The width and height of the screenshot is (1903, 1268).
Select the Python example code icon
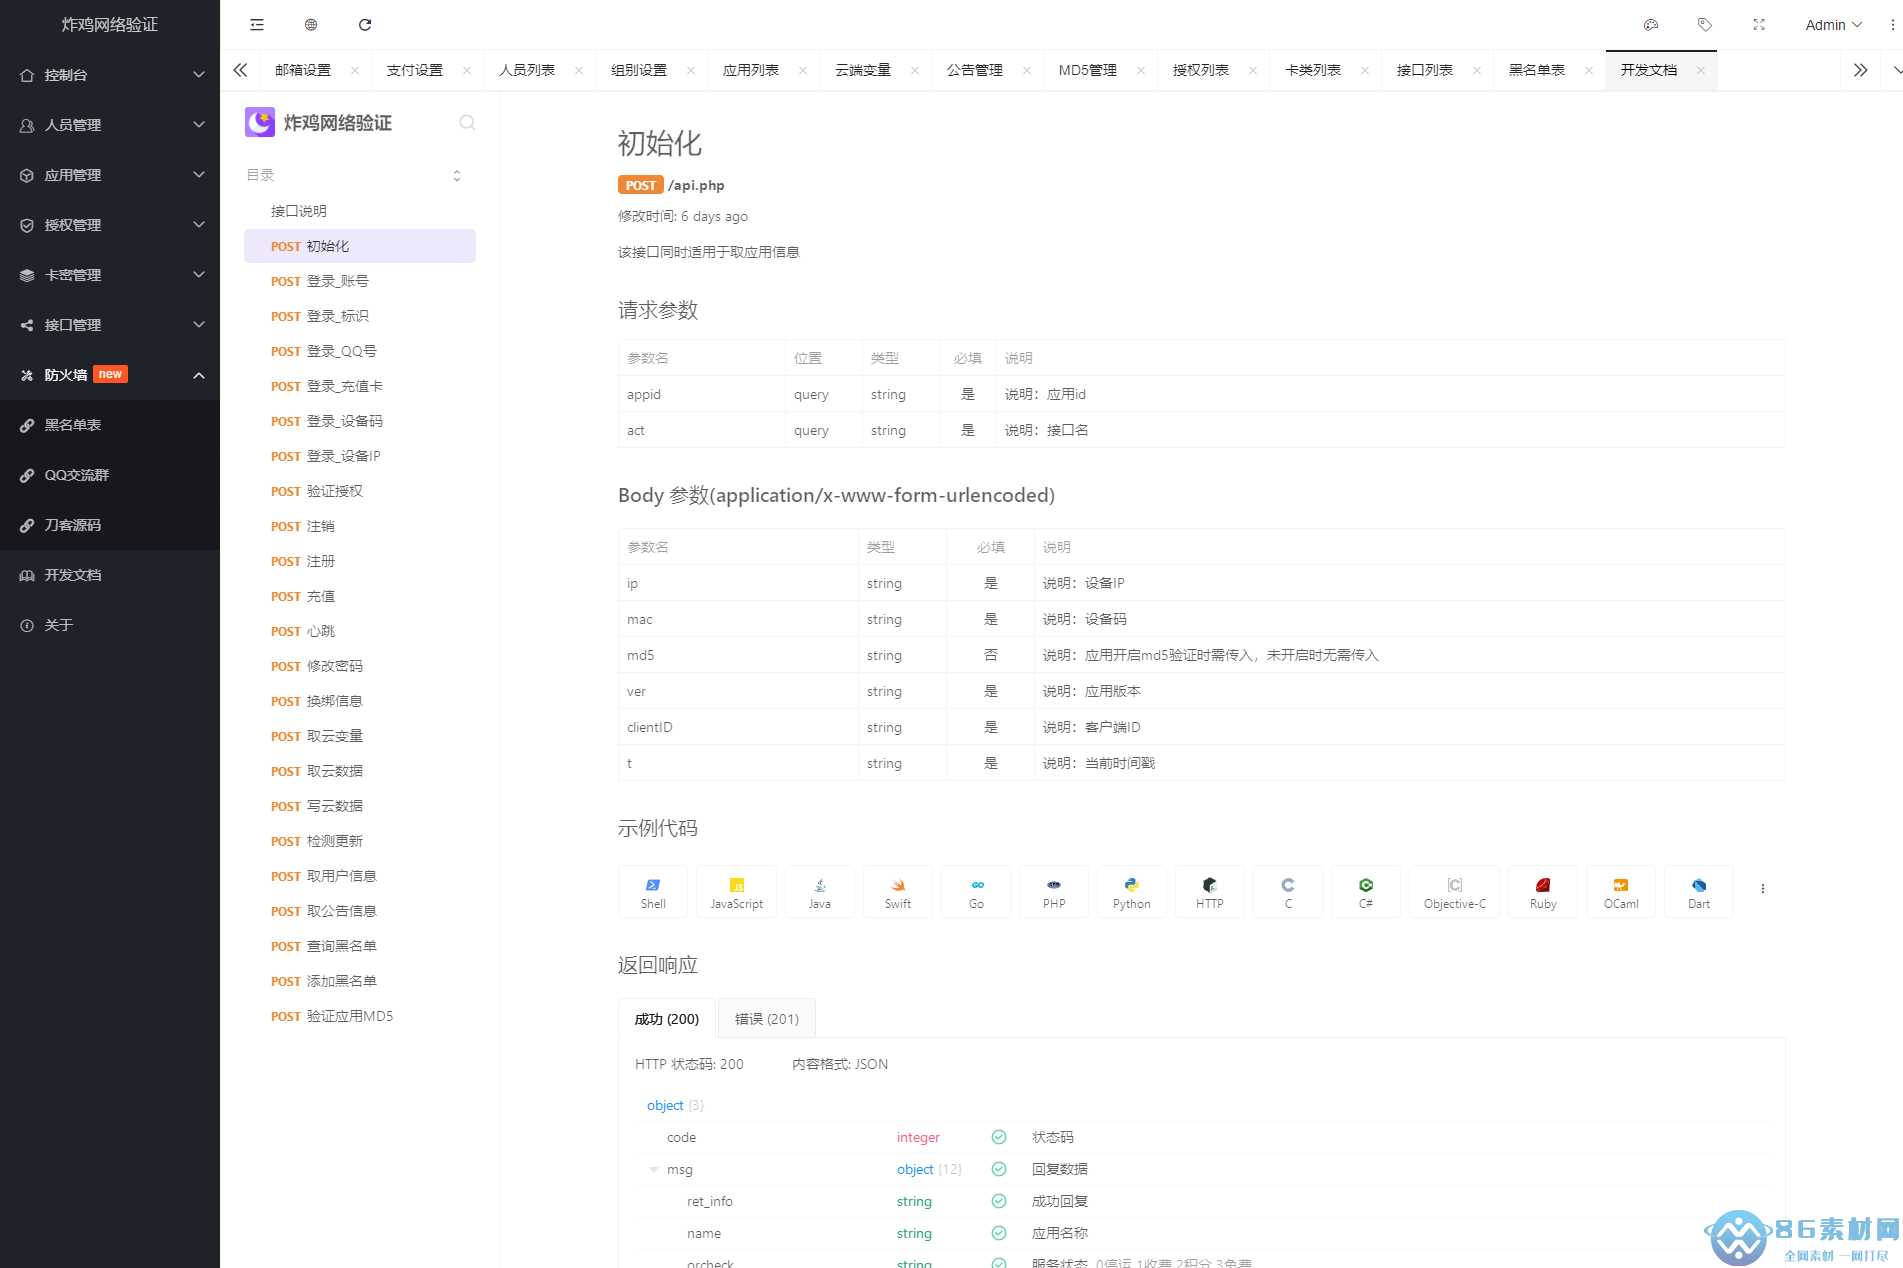tap(1131, 891)
